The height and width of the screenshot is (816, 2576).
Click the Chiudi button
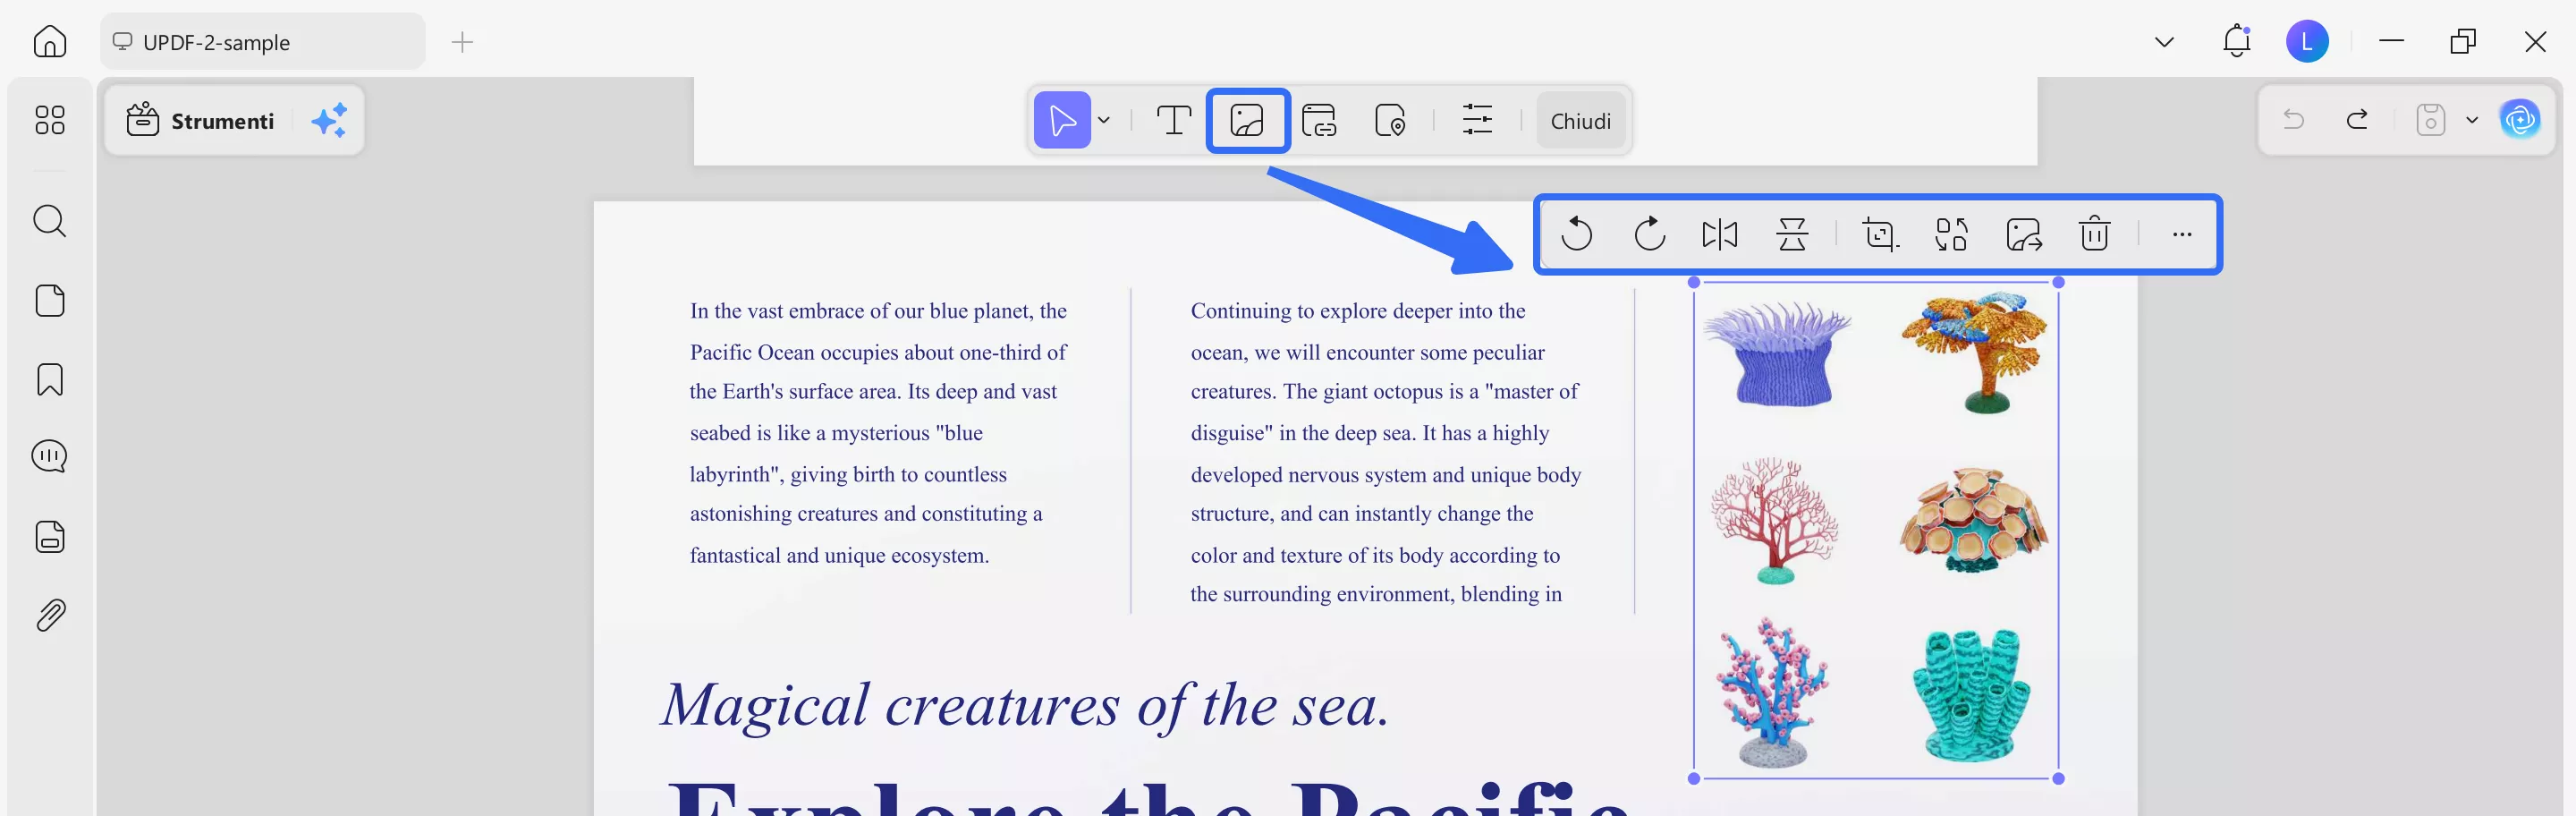pos(1580,121)
